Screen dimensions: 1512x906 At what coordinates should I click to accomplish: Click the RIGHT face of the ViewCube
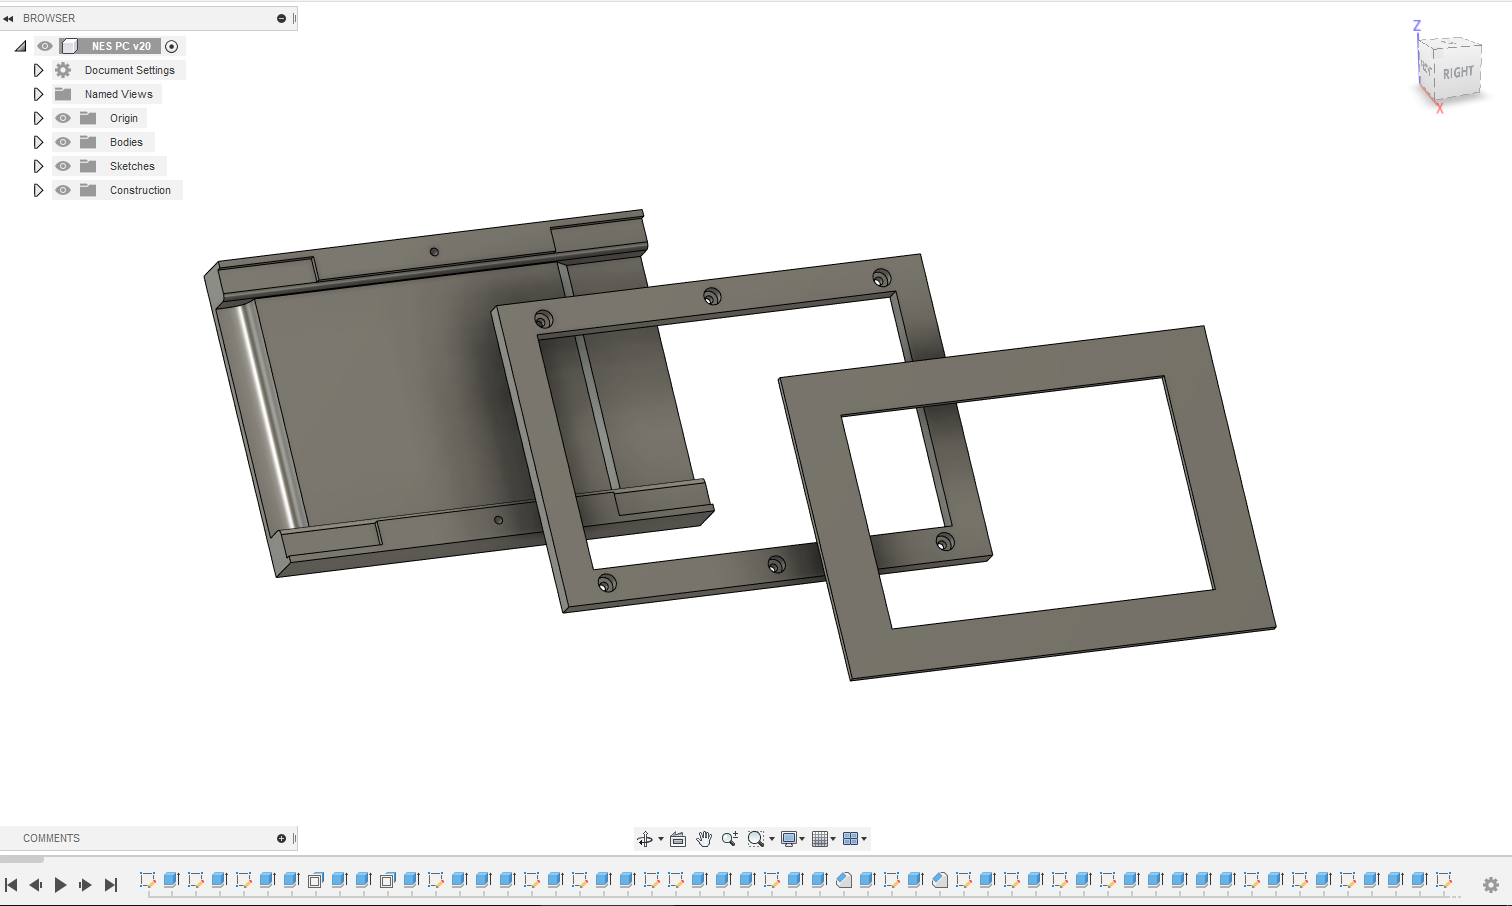point(1457,71)
